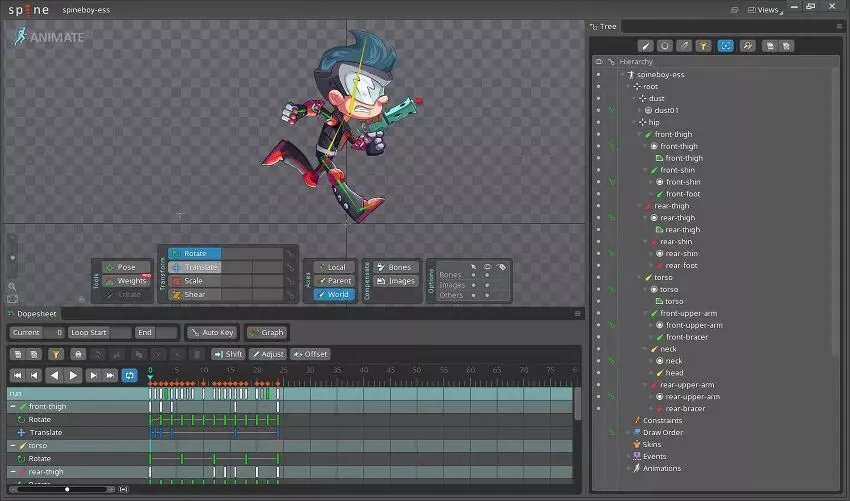Screen dimensions: 850x501
Task: Activate the Rotate transform tool
Action: 194,253
